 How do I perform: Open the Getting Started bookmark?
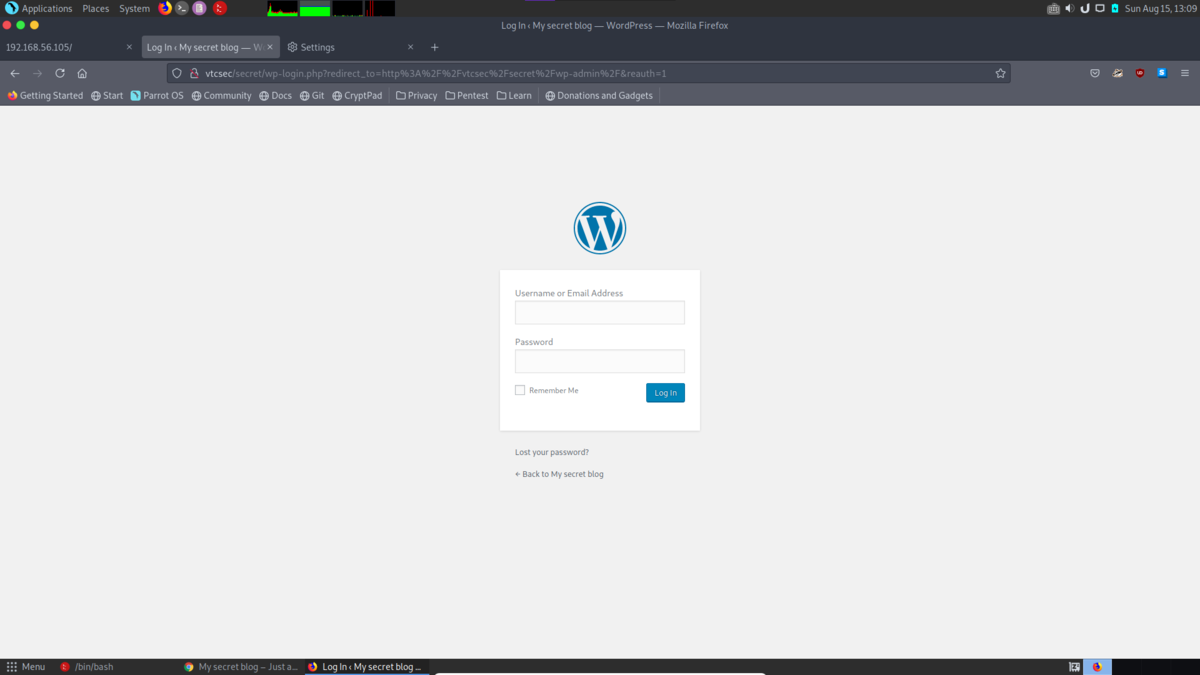tap(45, 96)
